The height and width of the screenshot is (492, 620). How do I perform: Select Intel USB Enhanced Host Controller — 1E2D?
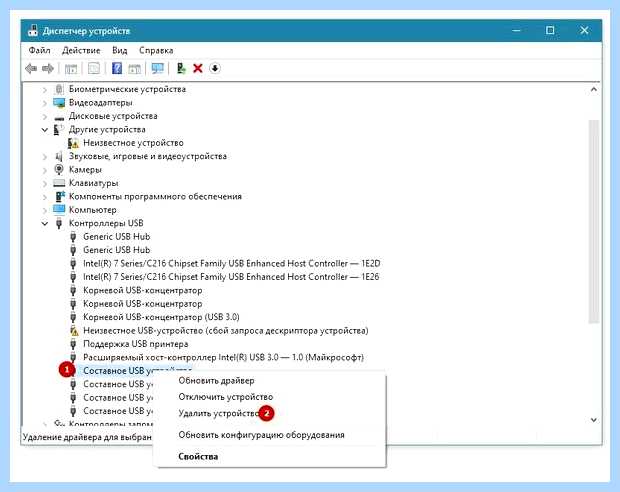(232, 263)
